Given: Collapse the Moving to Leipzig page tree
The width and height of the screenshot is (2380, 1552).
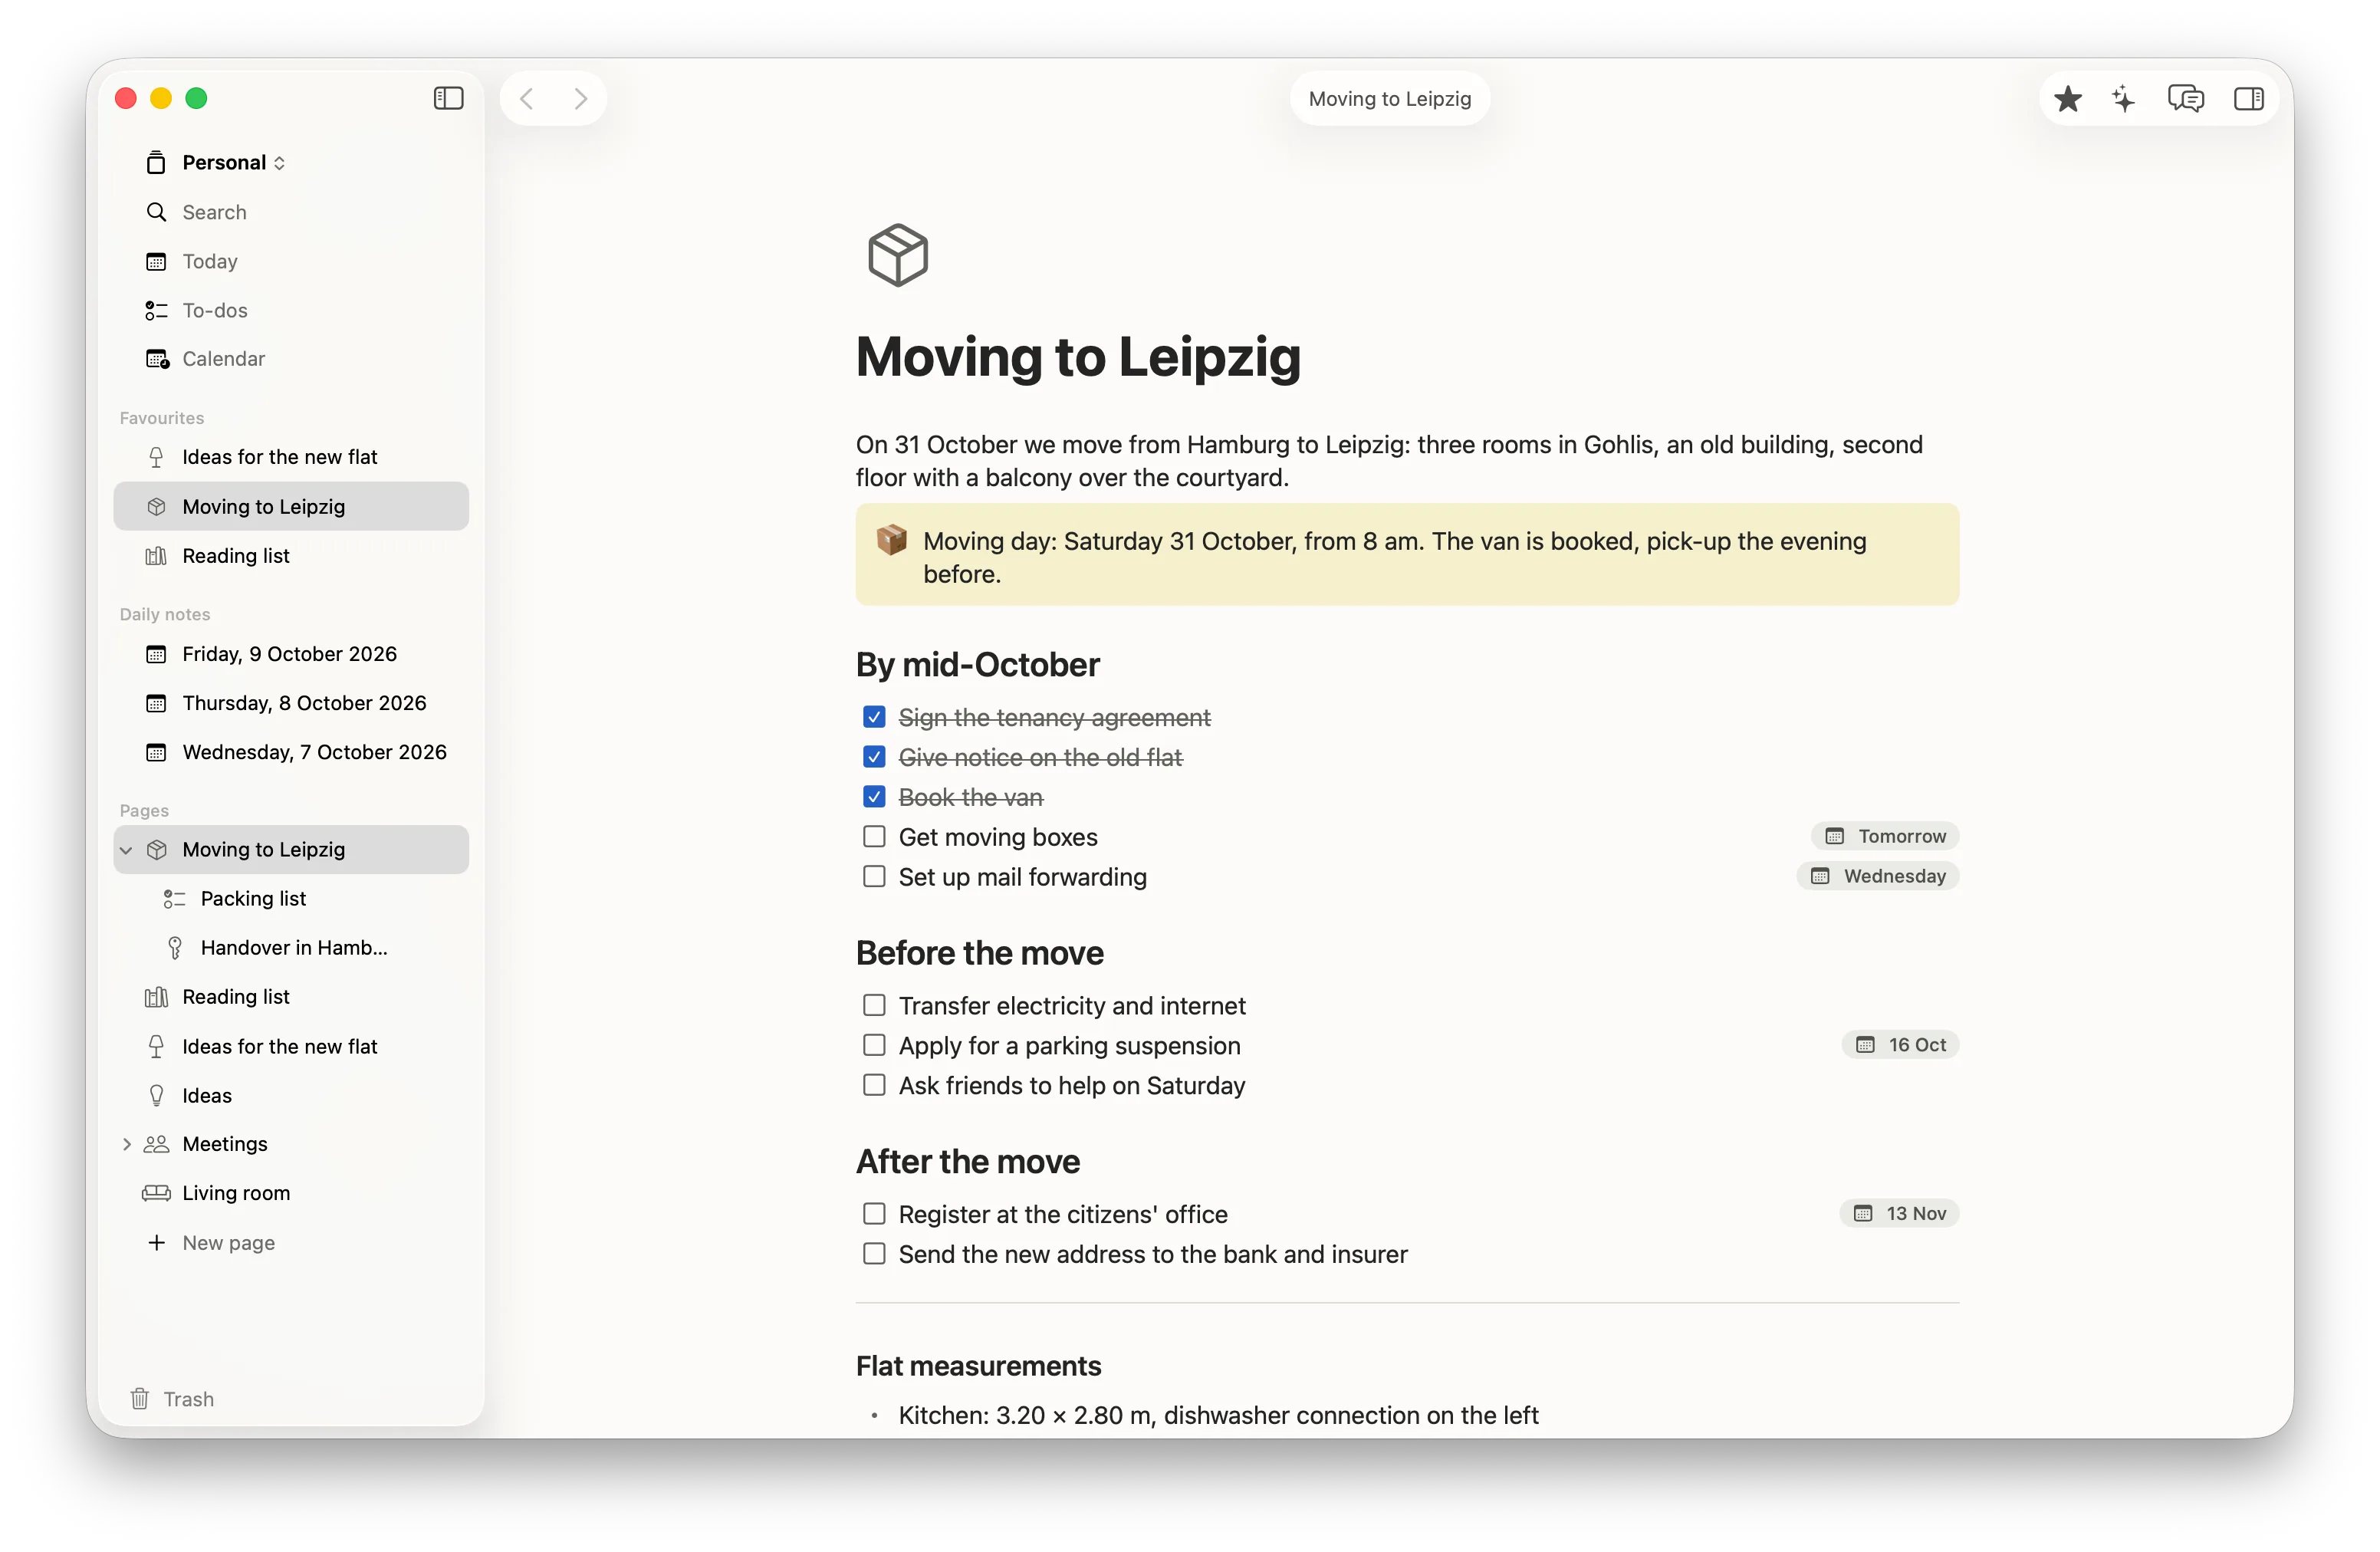Looking at the screenshot, I should [x=126, y=850].
